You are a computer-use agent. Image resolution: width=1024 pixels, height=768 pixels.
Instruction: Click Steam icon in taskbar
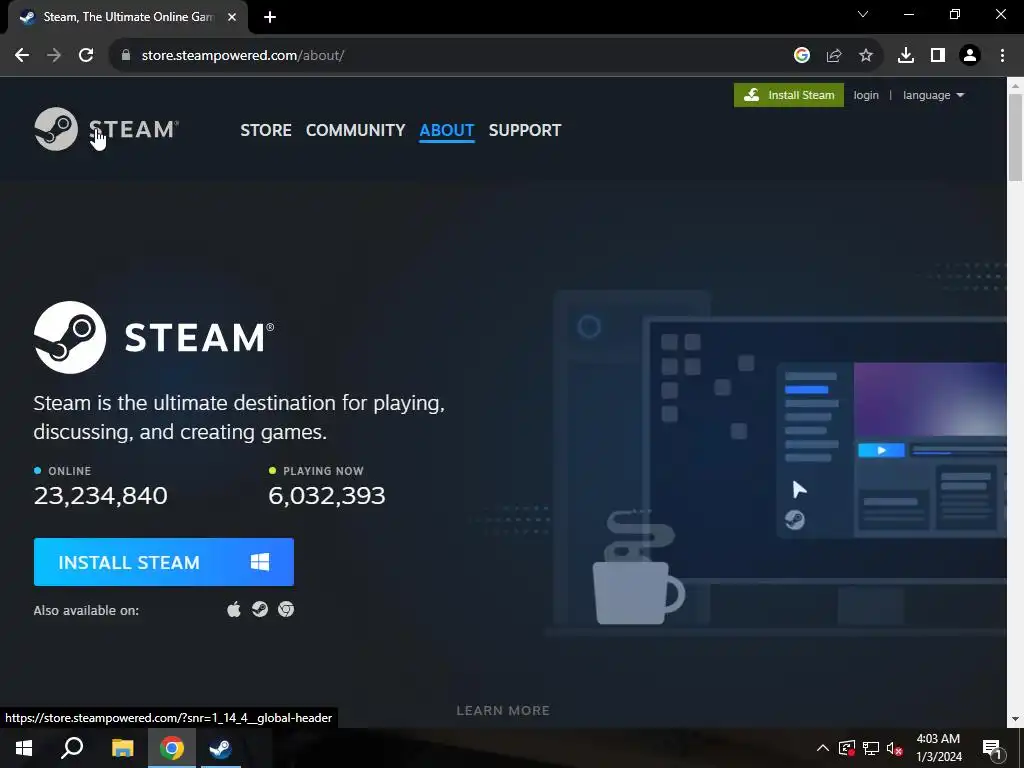pyautogui.click(x=220, y=748)
